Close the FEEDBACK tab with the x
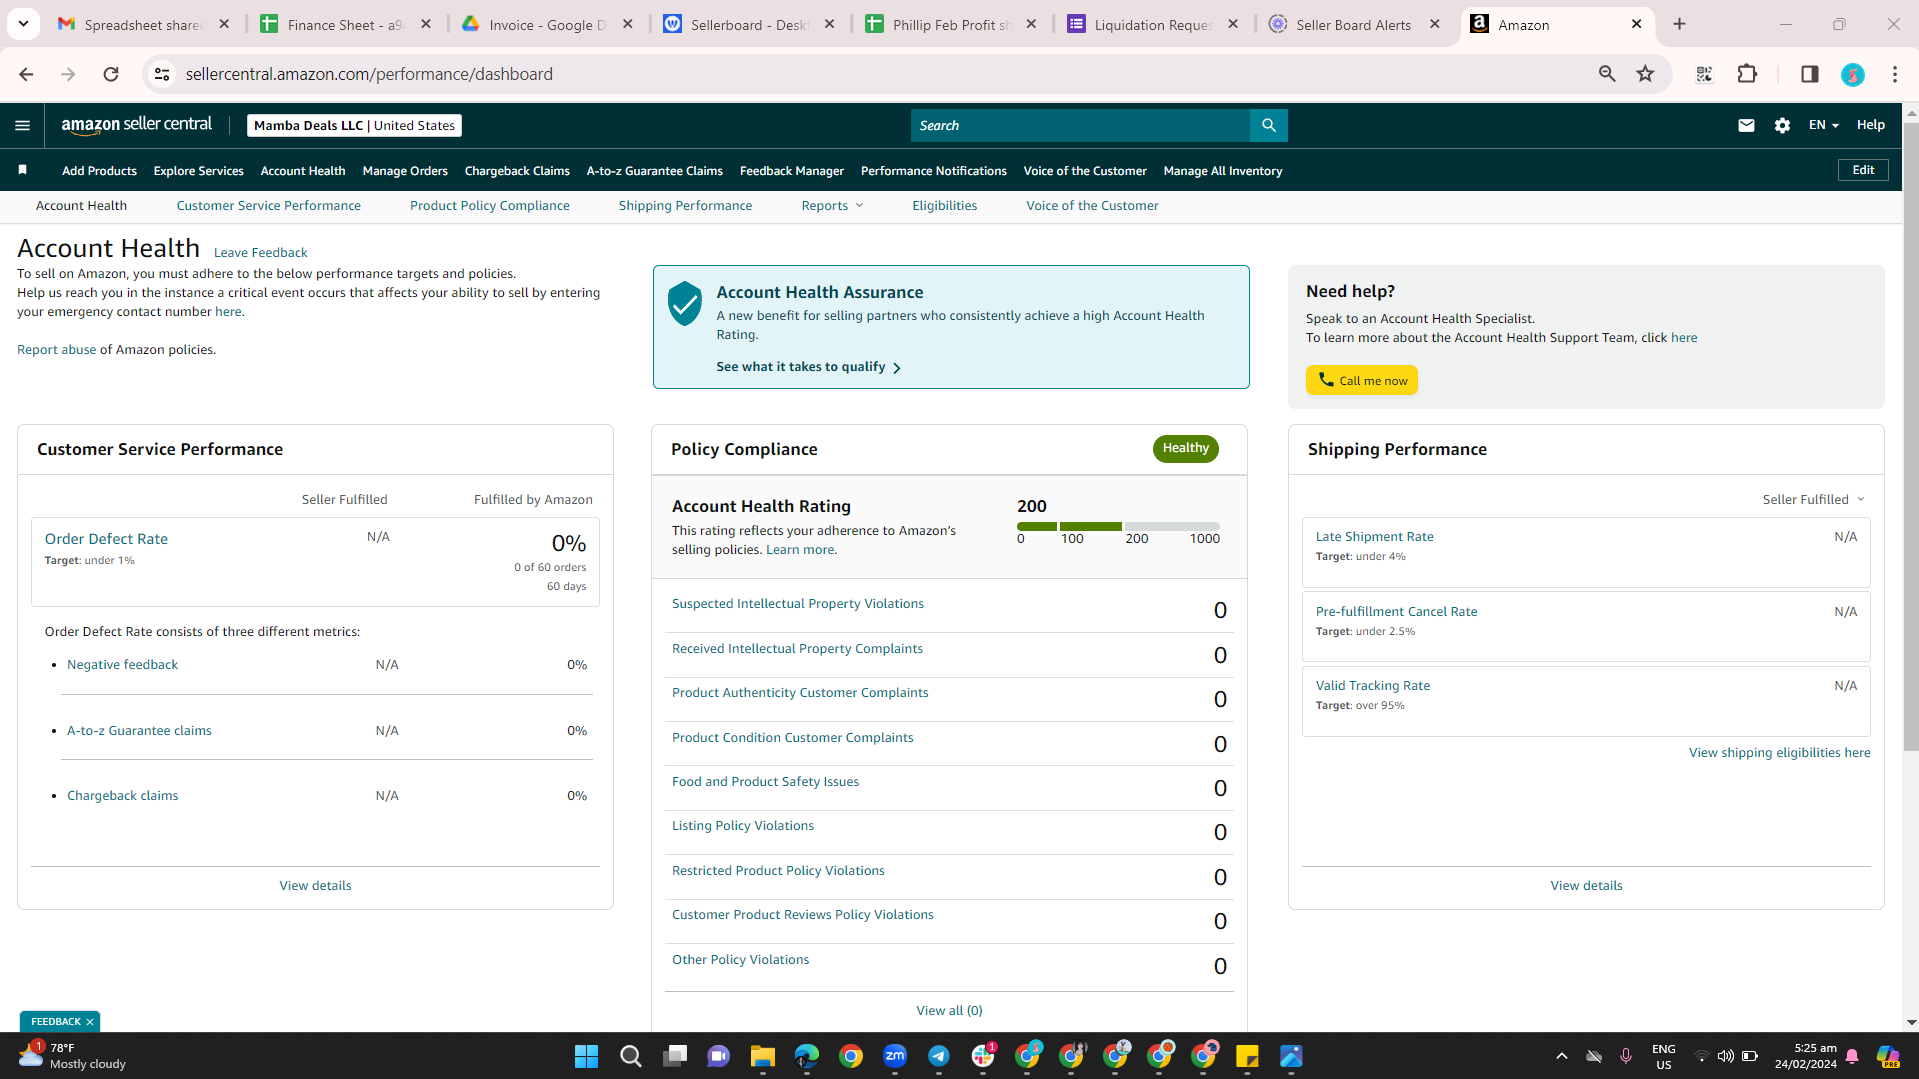The image size is (1919, 1079). tap(90, 1022)
